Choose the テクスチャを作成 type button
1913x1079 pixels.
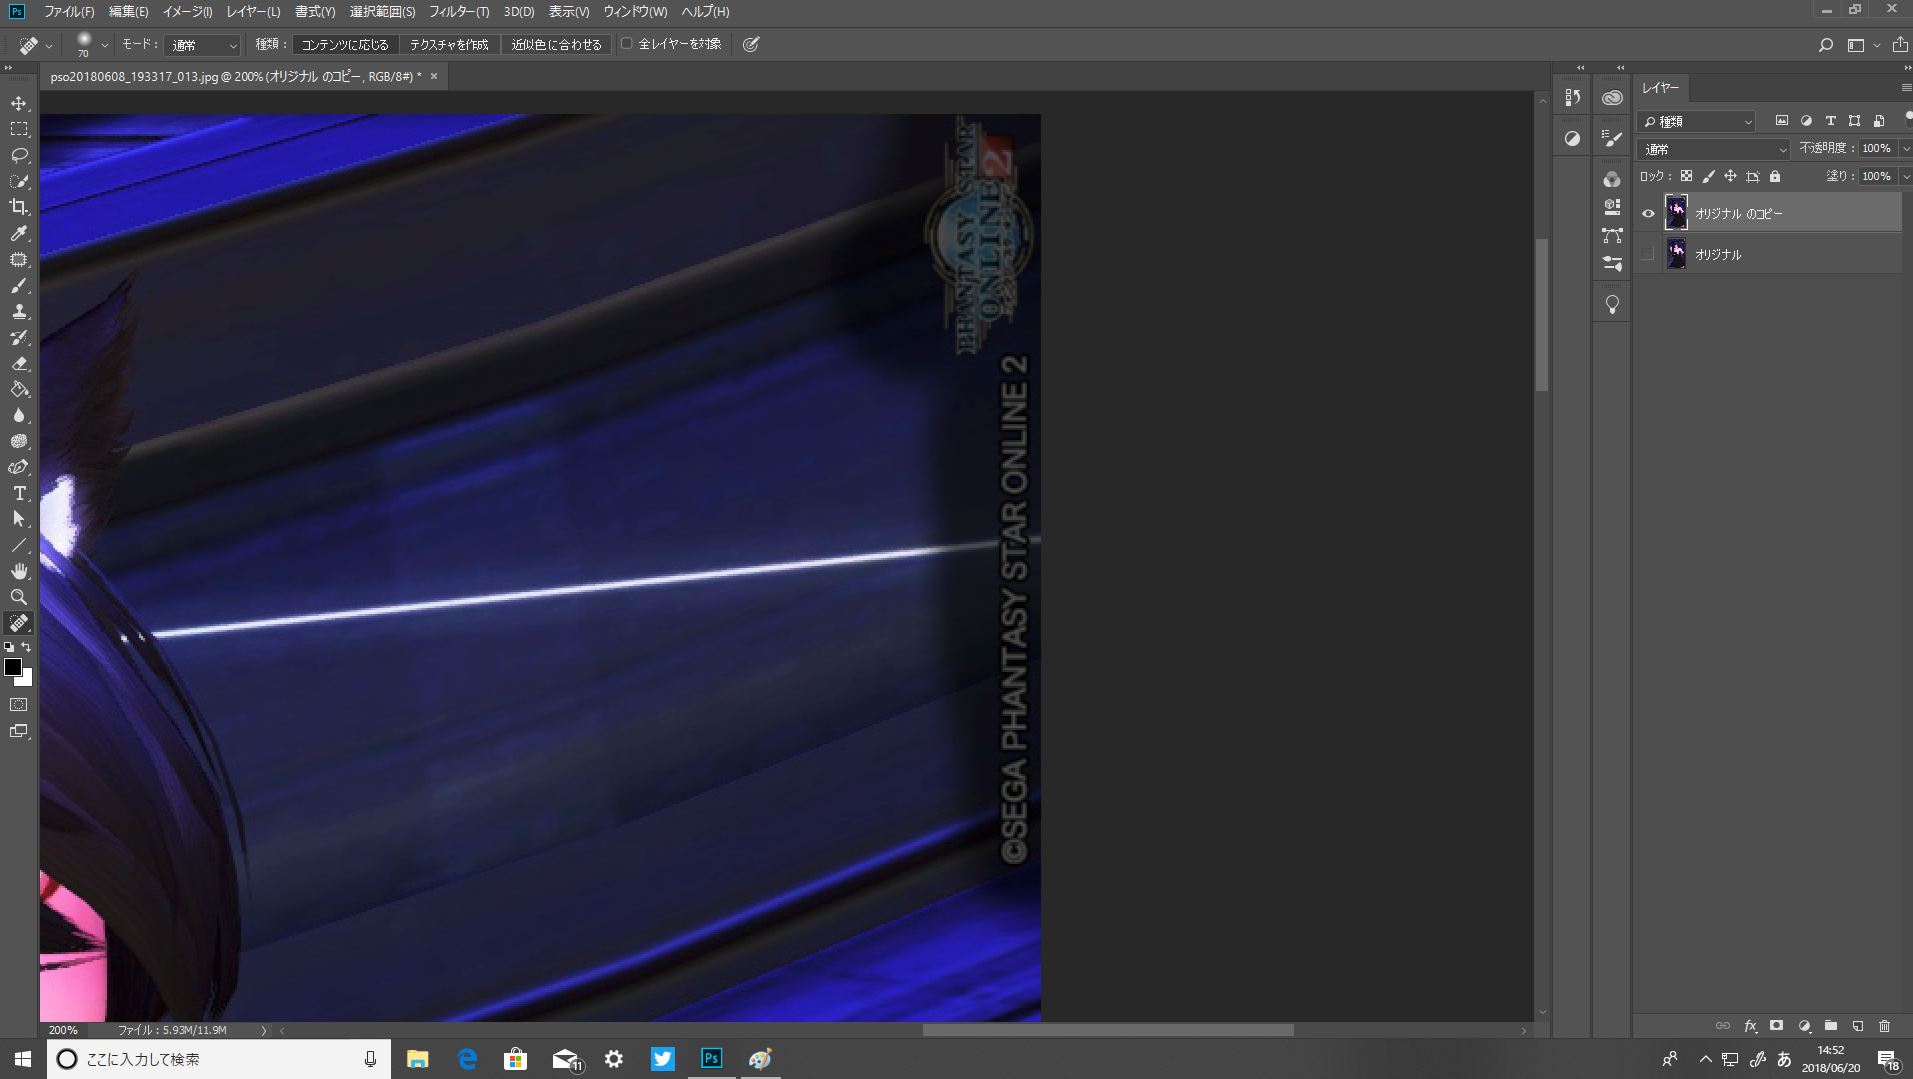[x=449, y=45]
